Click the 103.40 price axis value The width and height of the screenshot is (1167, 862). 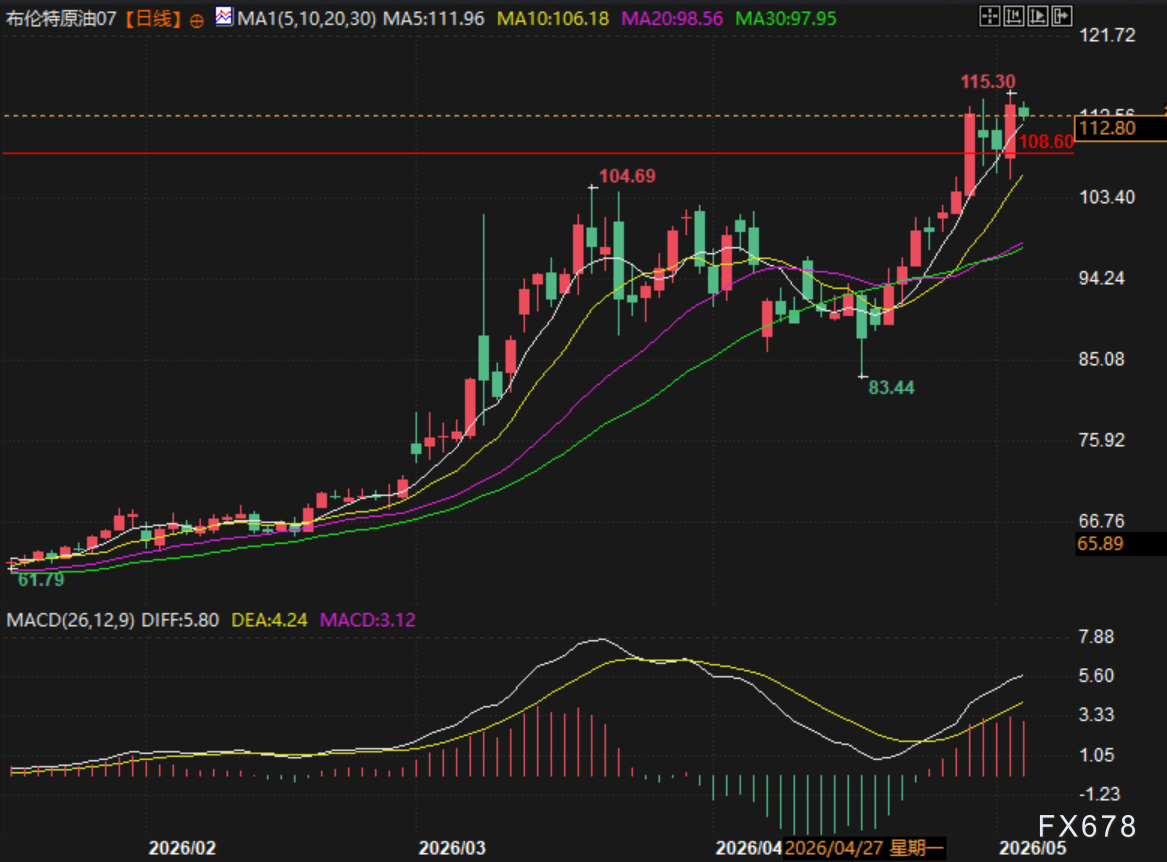(1107, 197)
